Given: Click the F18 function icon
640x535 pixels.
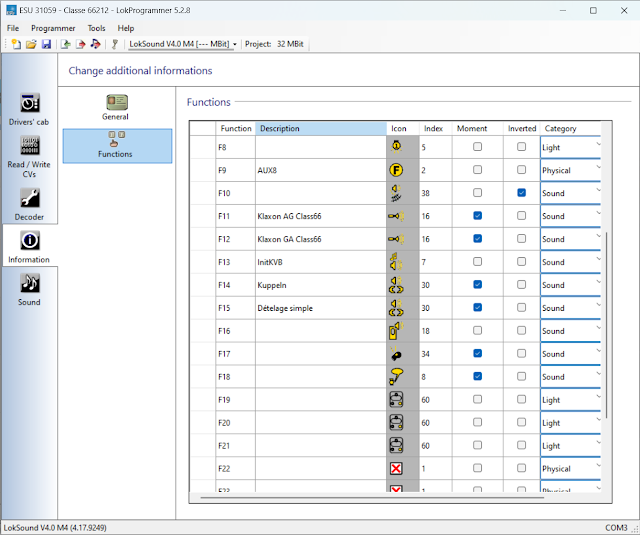Looking at the screenshot, I should pyautogui.click(x=396, y=377).
